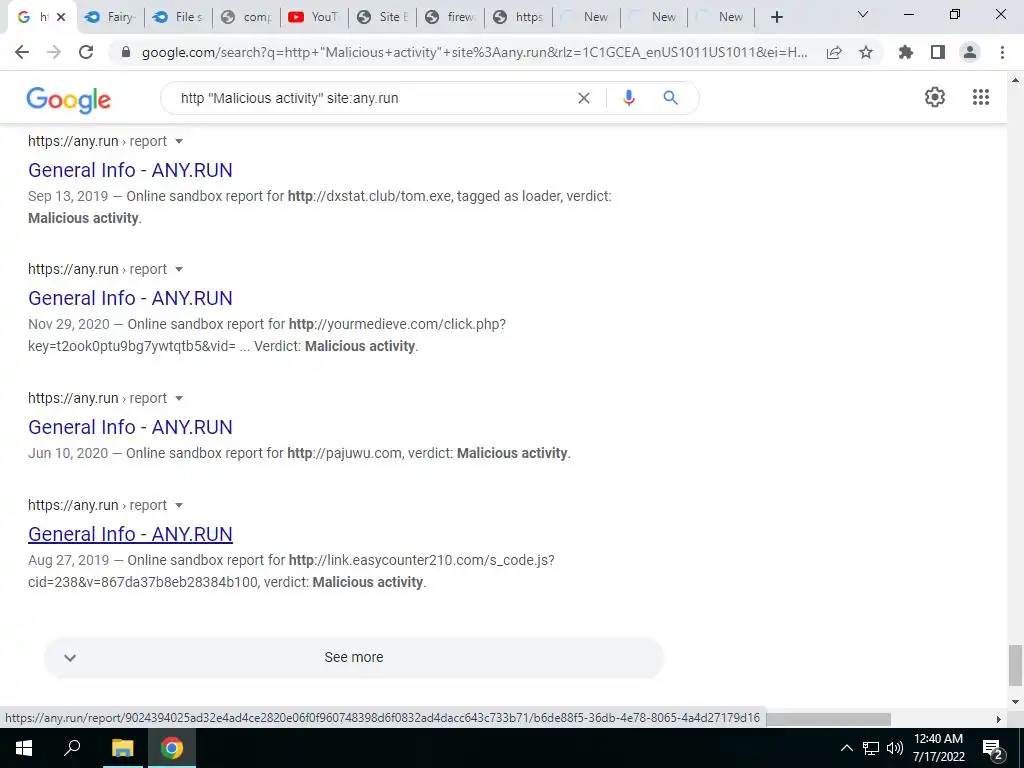
Task: Switch to the Fairy tab
Action: (x=111, y=17)
